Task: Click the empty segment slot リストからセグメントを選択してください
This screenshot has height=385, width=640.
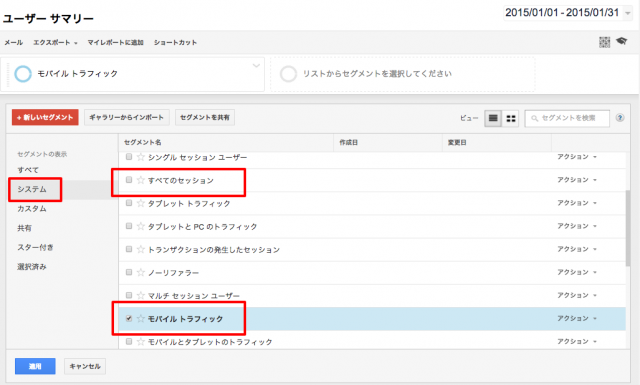Action: point(402,74)
